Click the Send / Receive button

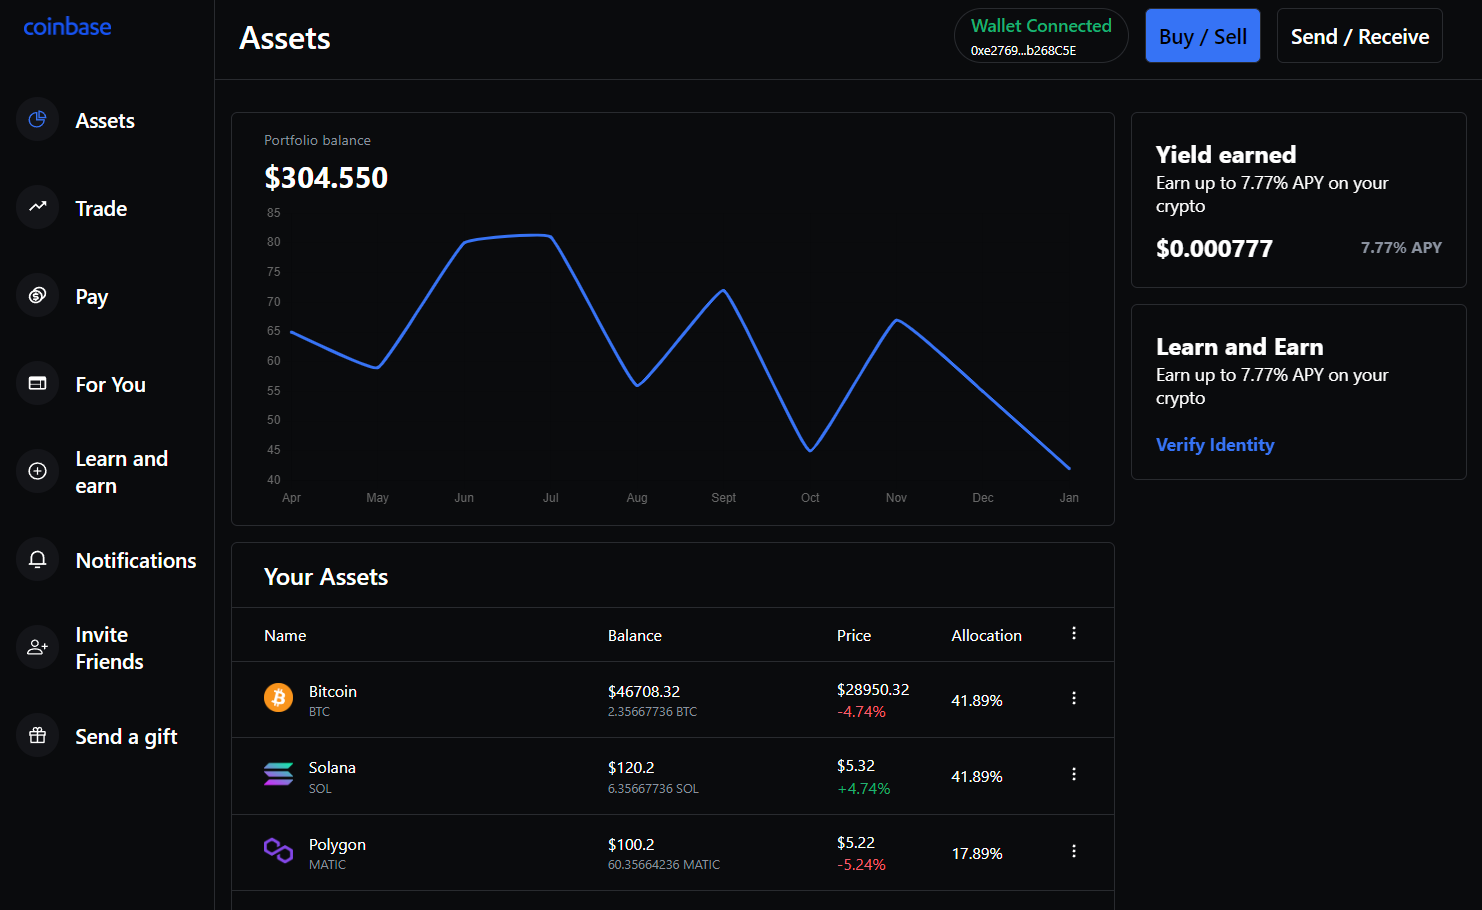[x=1359, y=36]
